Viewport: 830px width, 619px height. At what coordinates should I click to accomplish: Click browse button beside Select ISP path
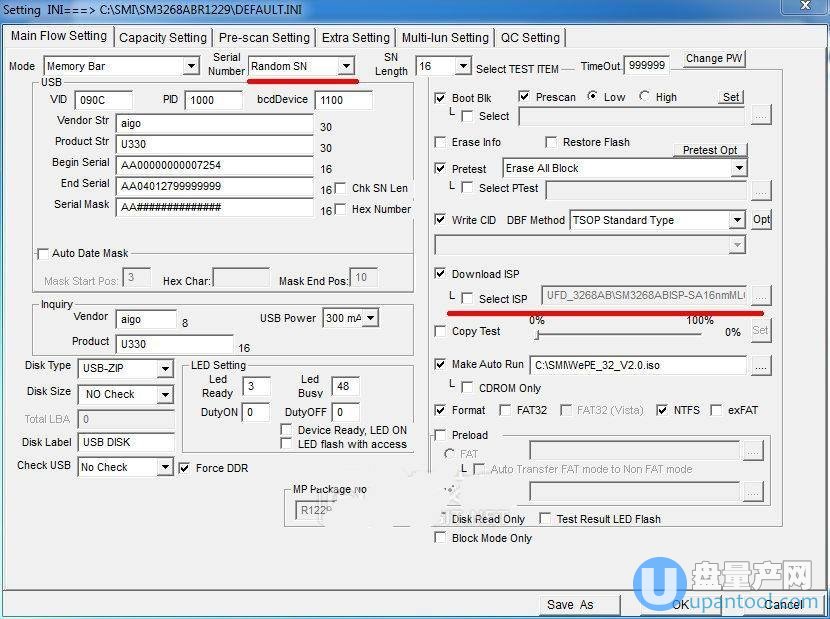762,296
